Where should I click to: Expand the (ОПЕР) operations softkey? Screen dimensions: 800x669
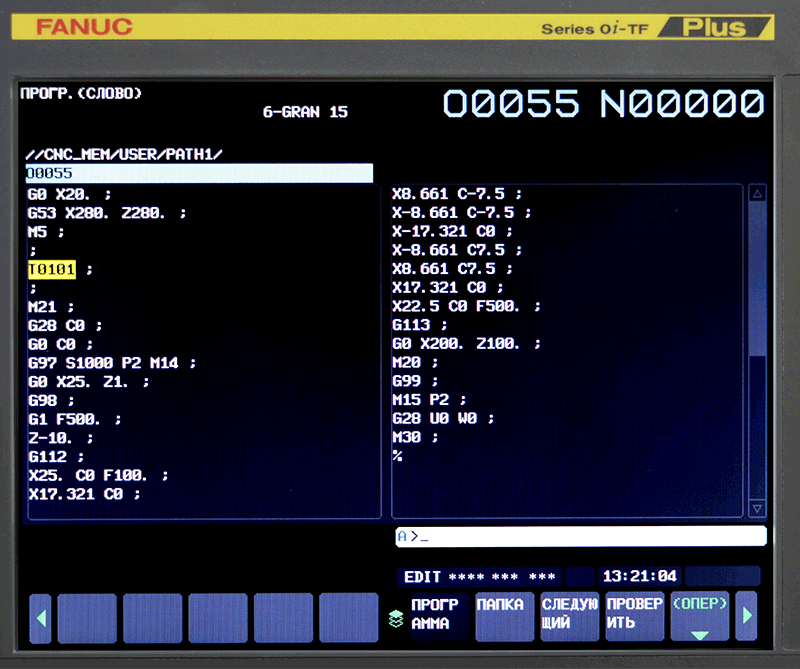coord(699,616)
